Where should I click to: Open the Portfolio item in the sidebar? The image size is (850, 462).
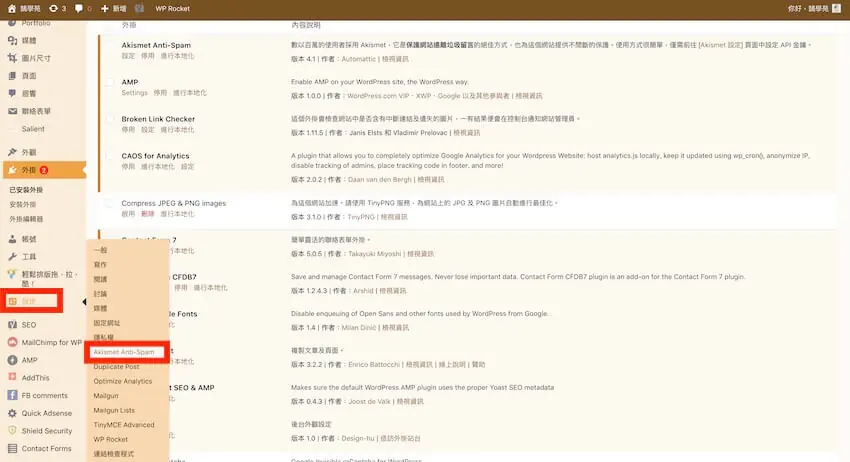[36, 23]
